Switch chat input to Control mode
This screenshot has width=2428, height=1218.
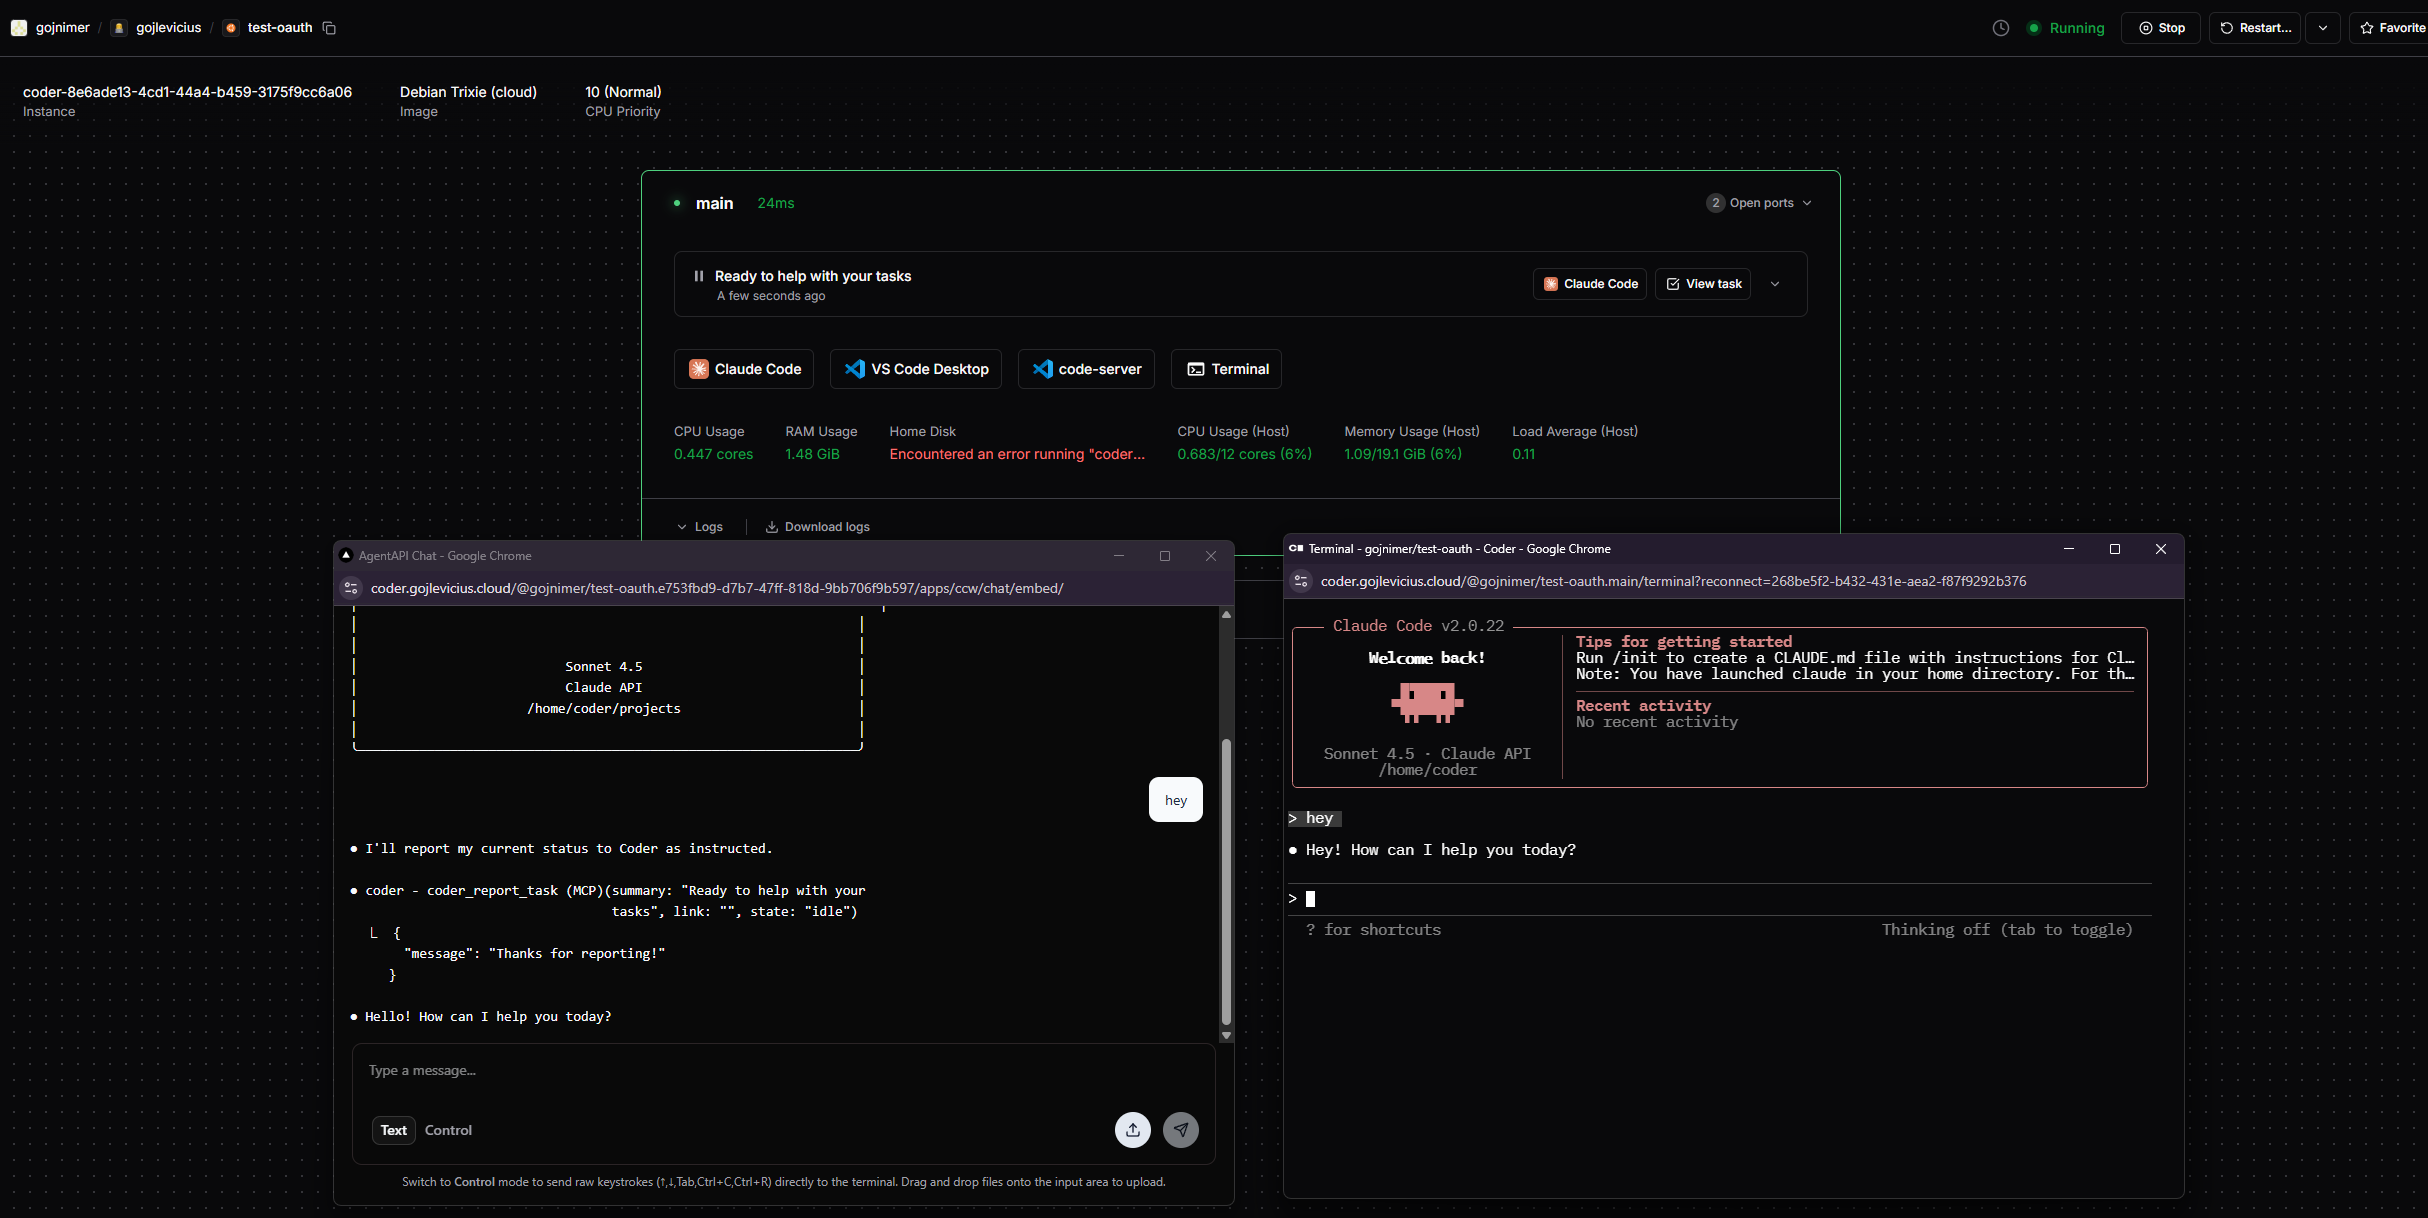[x=448, y=1130]
